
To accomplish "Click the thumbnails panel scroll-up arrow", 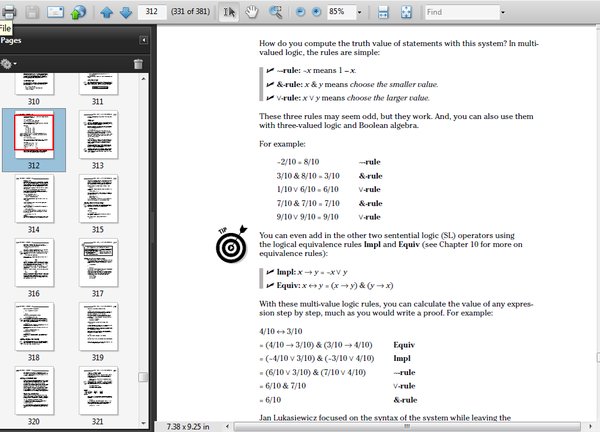I will tap(143, 78).
